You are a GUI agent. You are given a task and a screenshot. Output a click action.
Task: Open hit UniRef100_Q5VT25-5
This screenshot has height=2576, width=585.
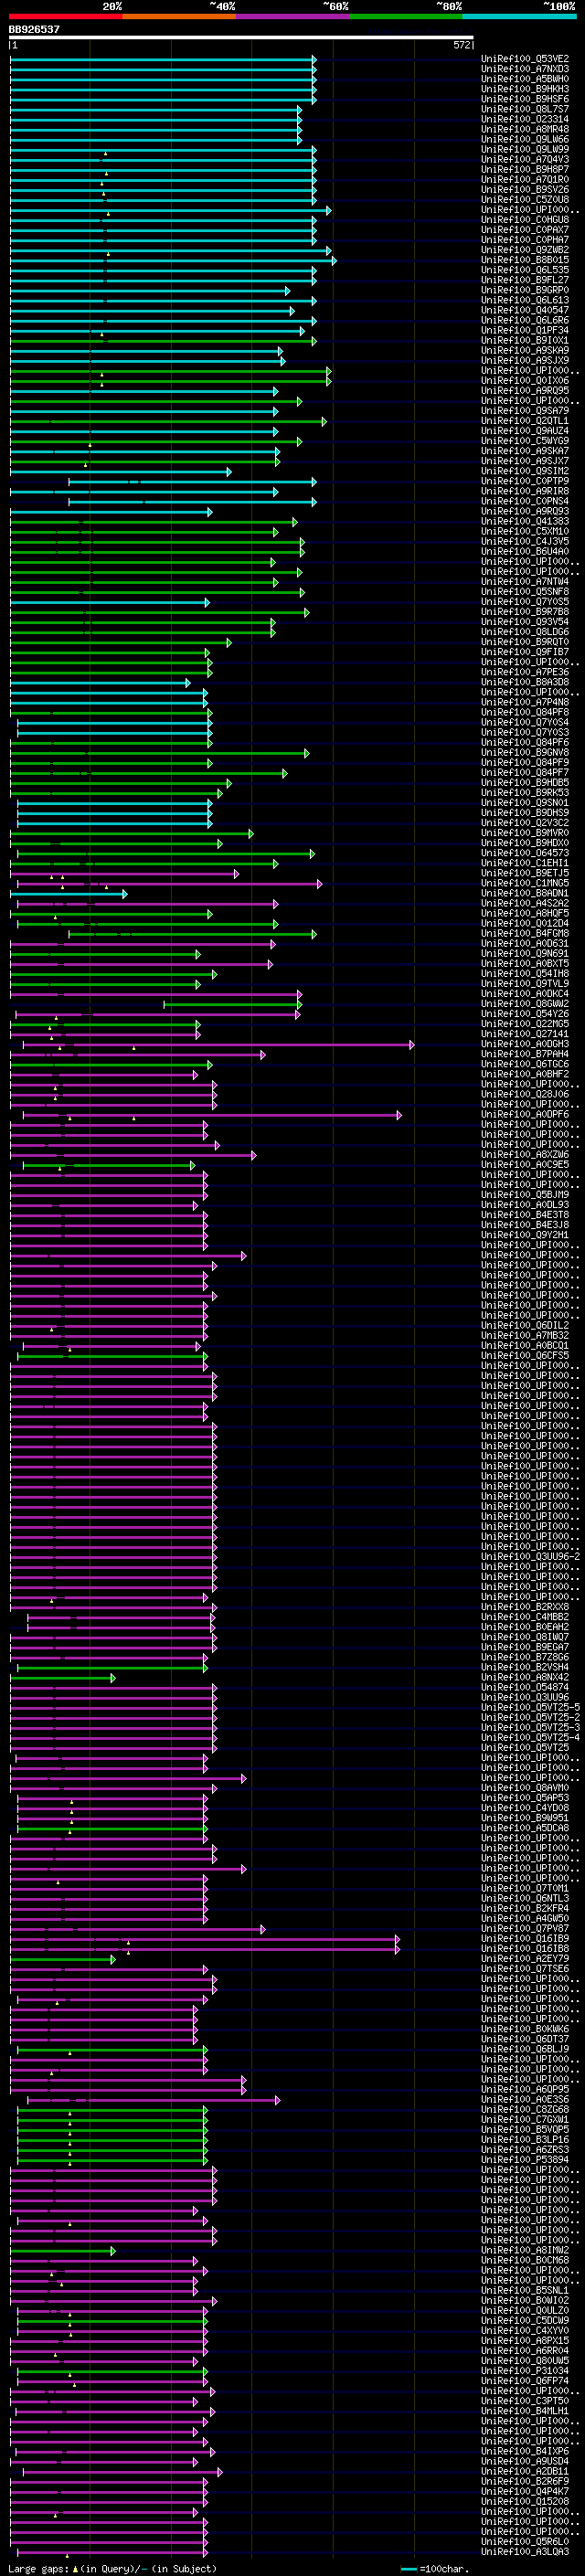(530, 1708)
